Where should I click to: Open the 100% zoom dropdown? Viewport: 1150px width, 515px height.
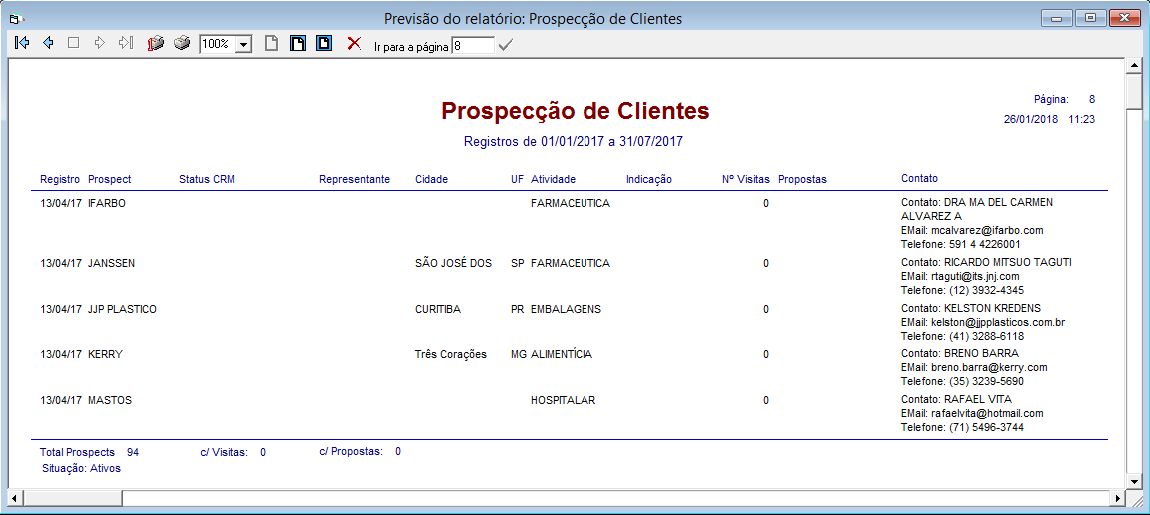[x=242, y=45]
